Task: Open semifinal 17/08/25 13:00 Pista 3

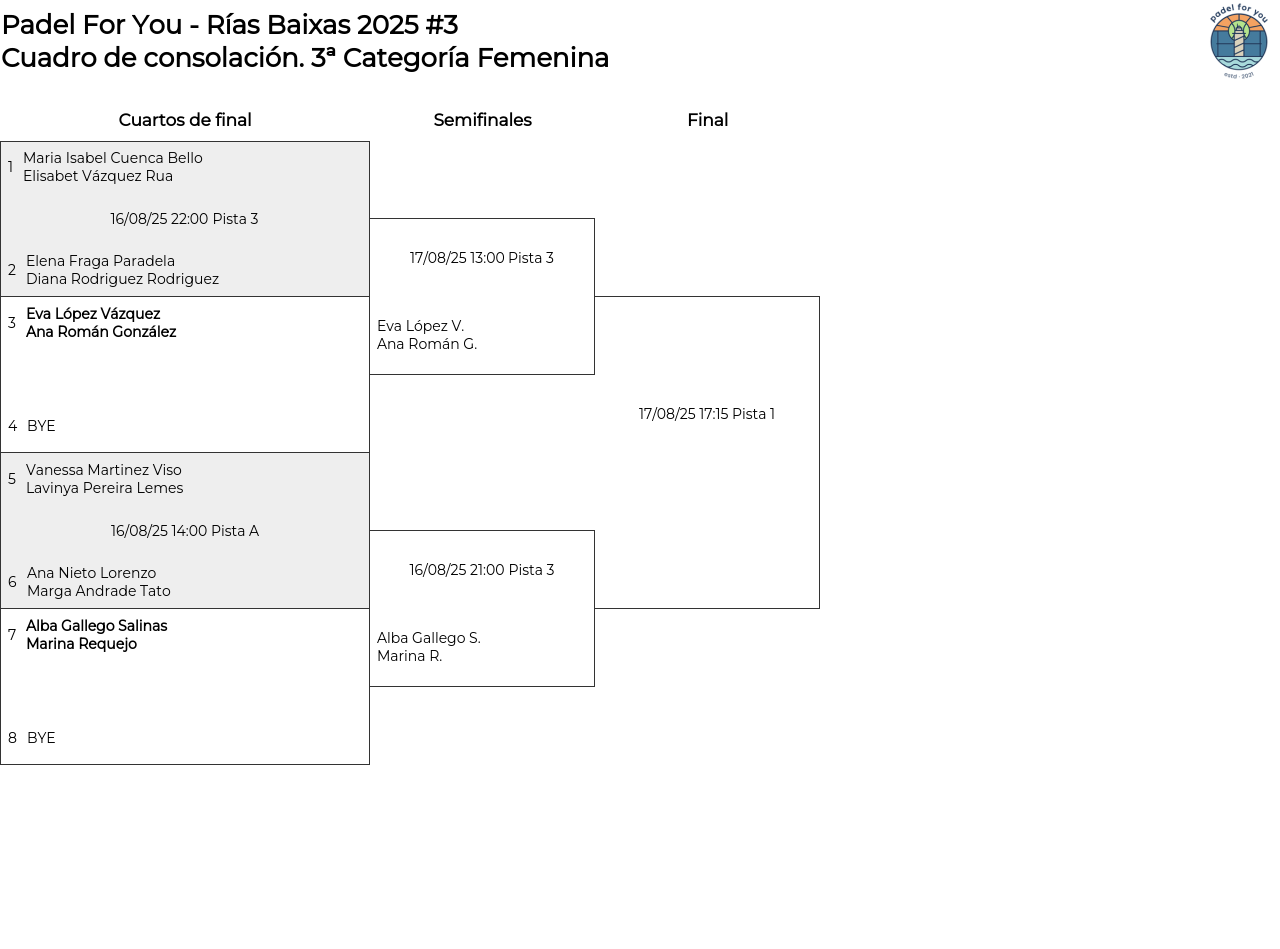Action: 481,258
